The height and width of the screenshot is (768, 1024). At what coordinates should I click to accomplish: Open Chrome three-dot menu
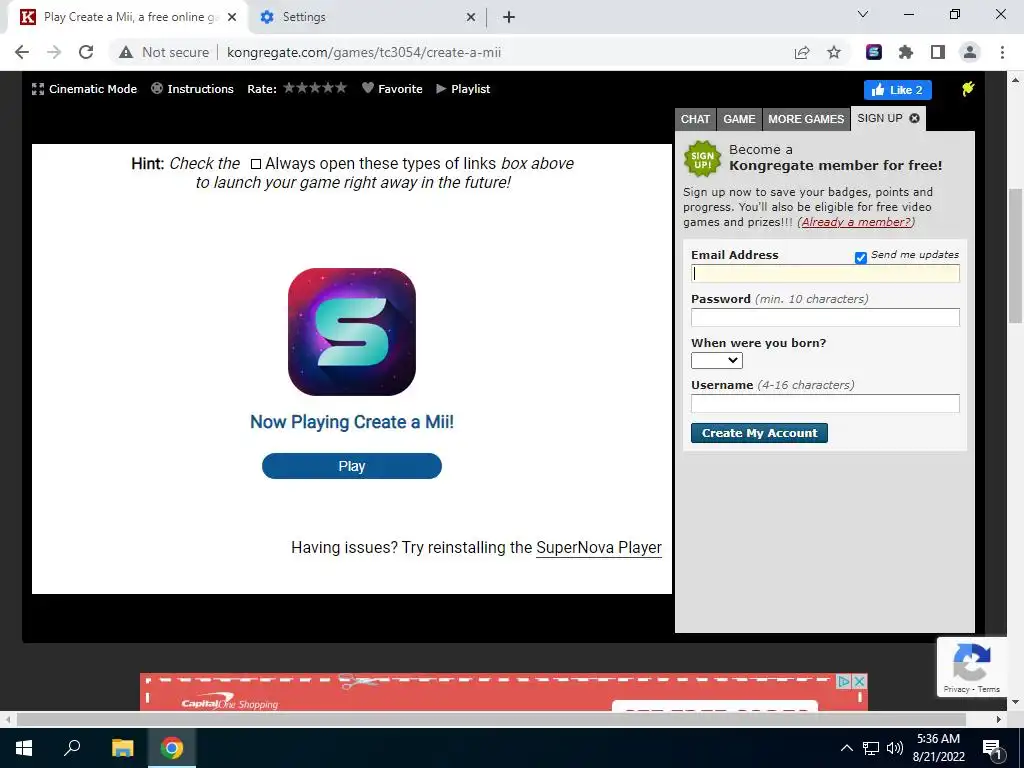click(1002, 52)
